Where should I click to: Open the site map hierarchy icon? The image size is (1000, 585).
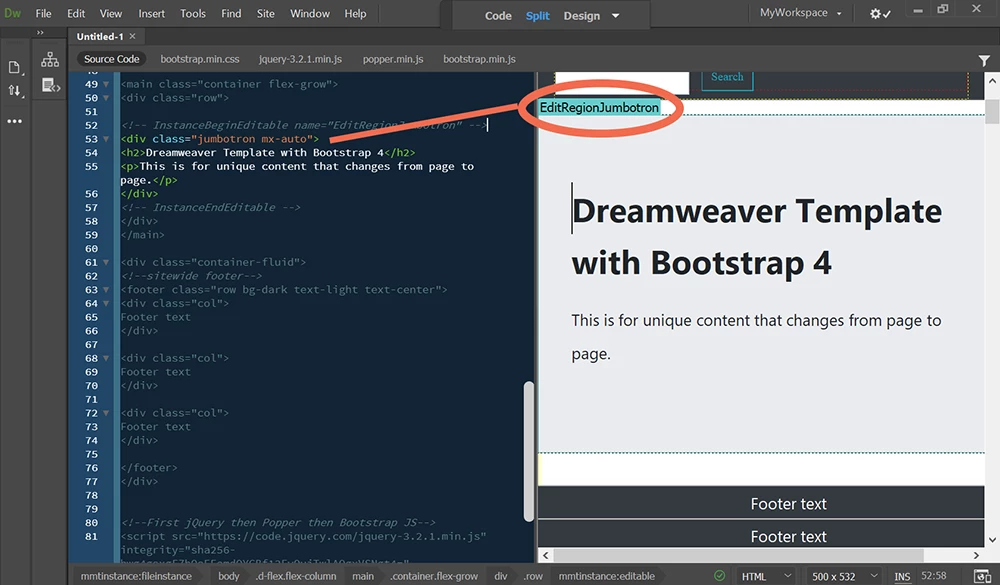point(50,60)
